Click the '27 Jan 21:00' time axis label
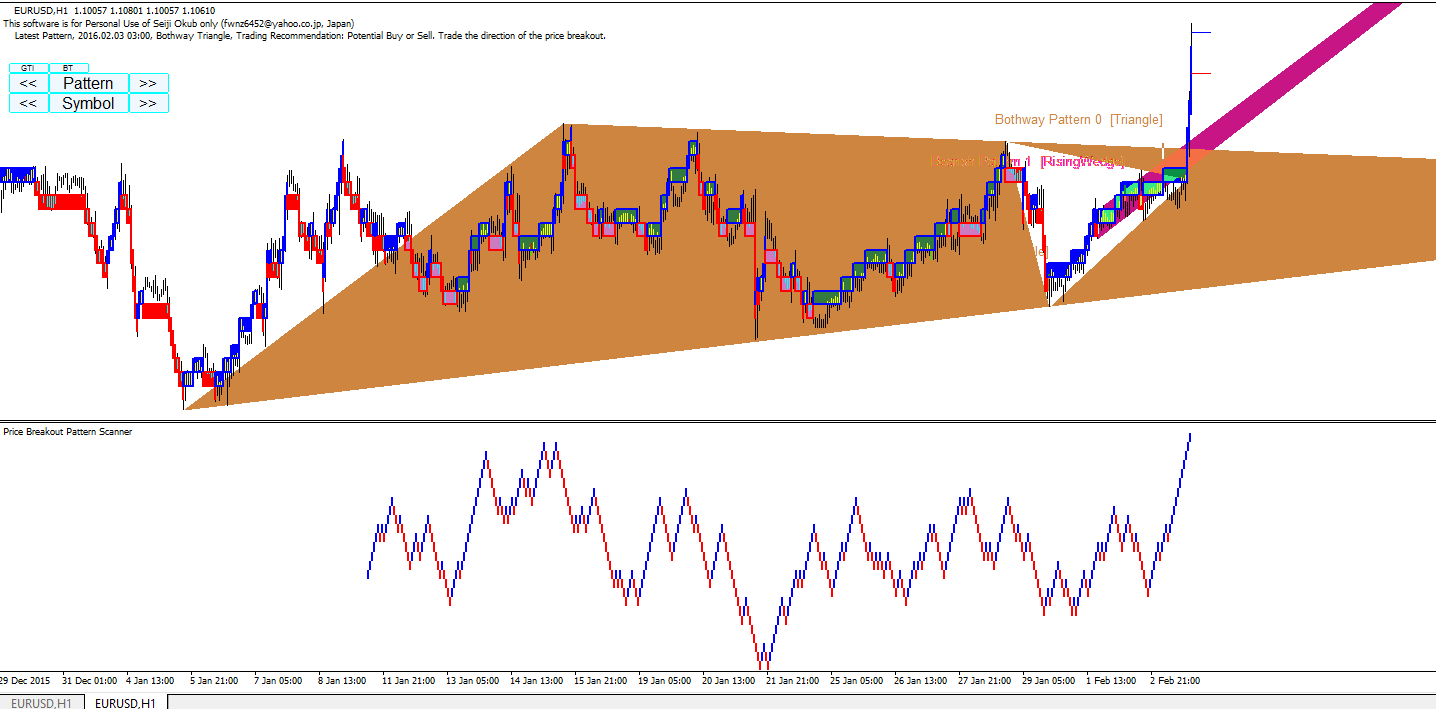Image resolution: width=1436 pixels, height=709 pixels. tap(984, 681)
